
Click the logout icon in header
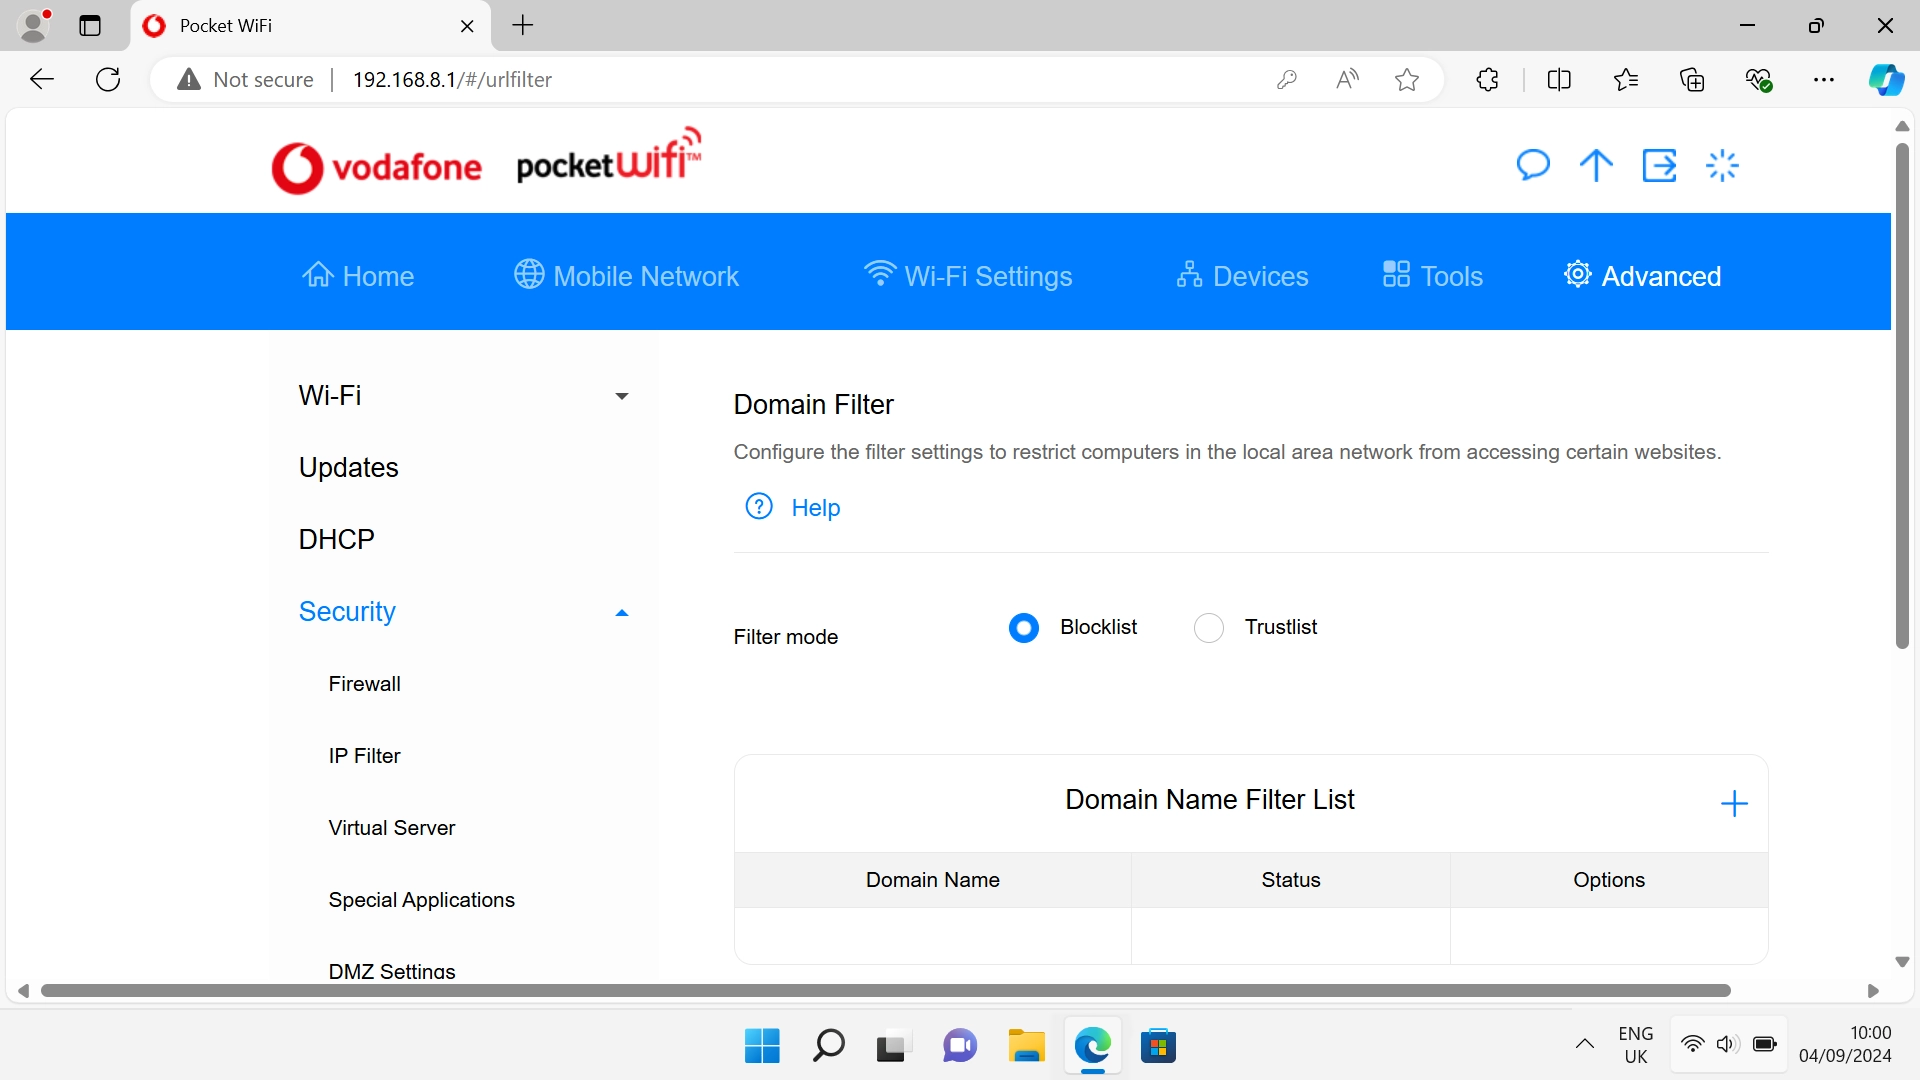[1659, 165]
